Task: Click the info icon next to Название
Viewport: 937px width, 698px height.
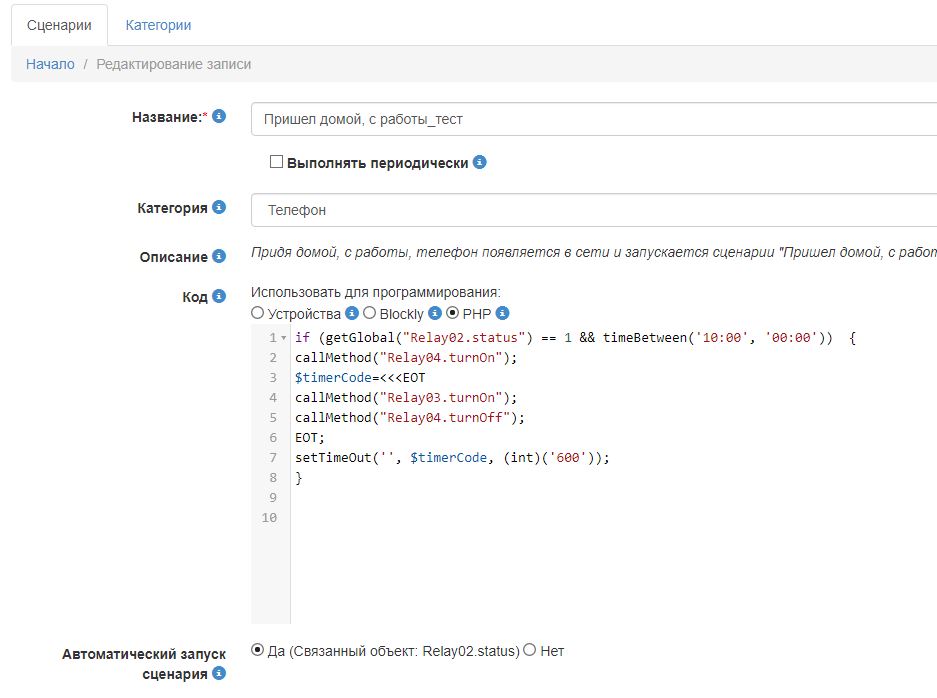Action: coord(219,117)
